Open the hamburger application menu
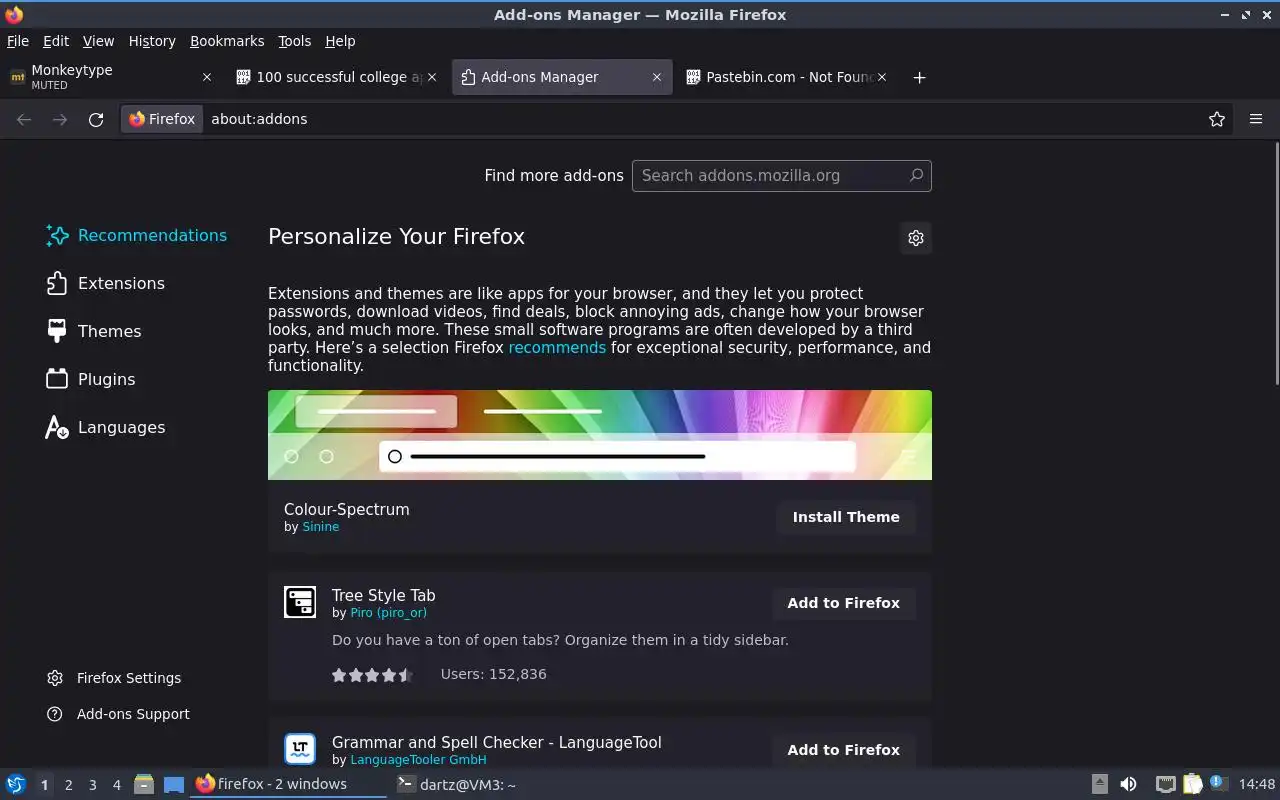1280x800 pixels. (1256, 119)
